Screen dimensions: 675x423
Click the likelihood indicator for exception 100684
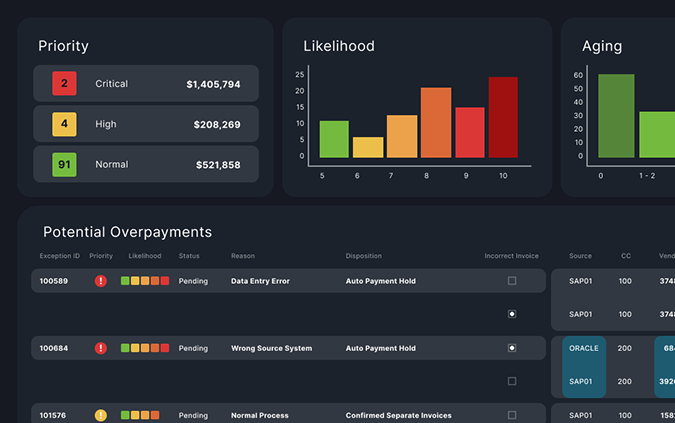click(145, 348)
